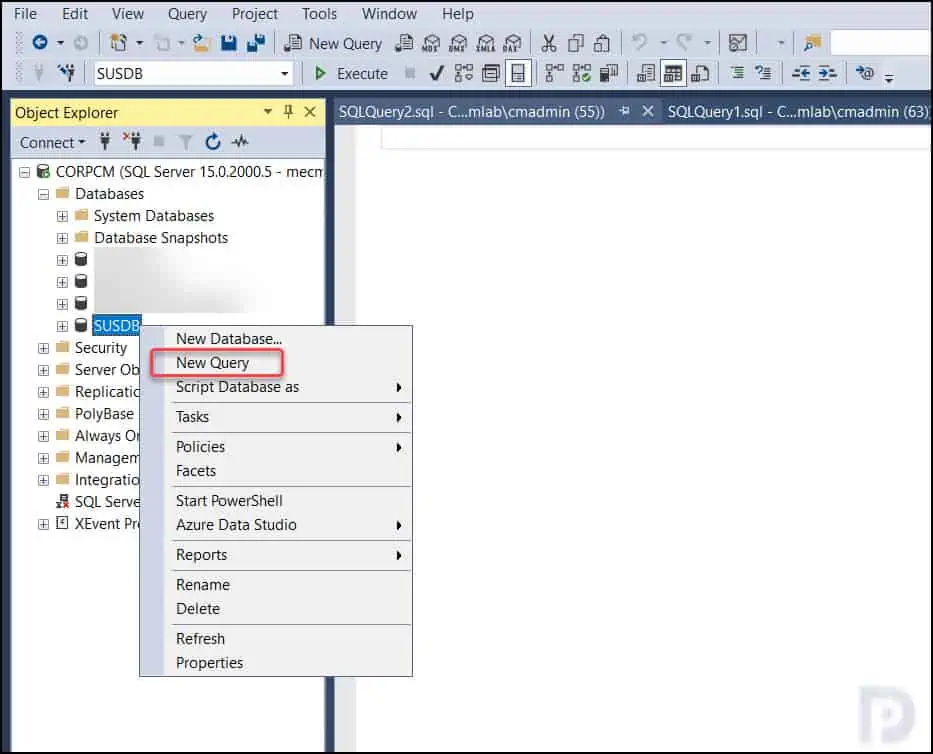Image resolution: width=933 pixels, height=754 pixels.
Task: Open the Project menu
Action: tap(255, 14)
